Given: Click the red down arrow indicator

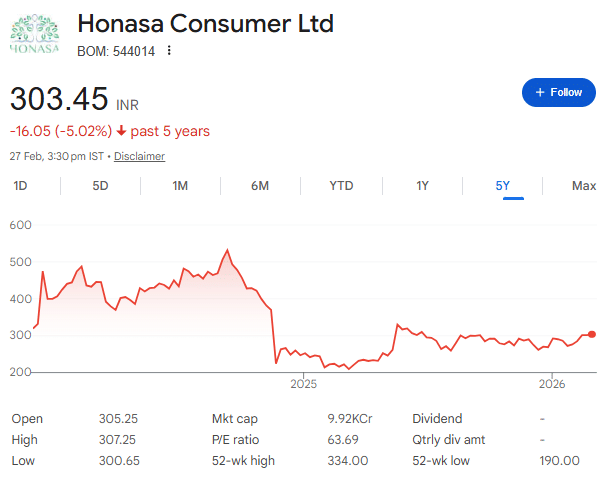Looking at the screenshot, I should [x=121, y=131].
